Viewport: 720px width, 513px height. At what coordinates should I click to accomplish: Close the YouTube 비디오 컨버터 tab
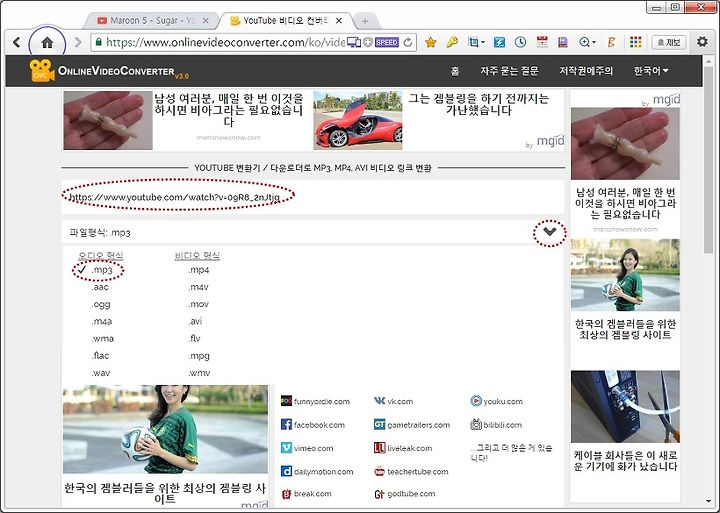coord(339,21)
